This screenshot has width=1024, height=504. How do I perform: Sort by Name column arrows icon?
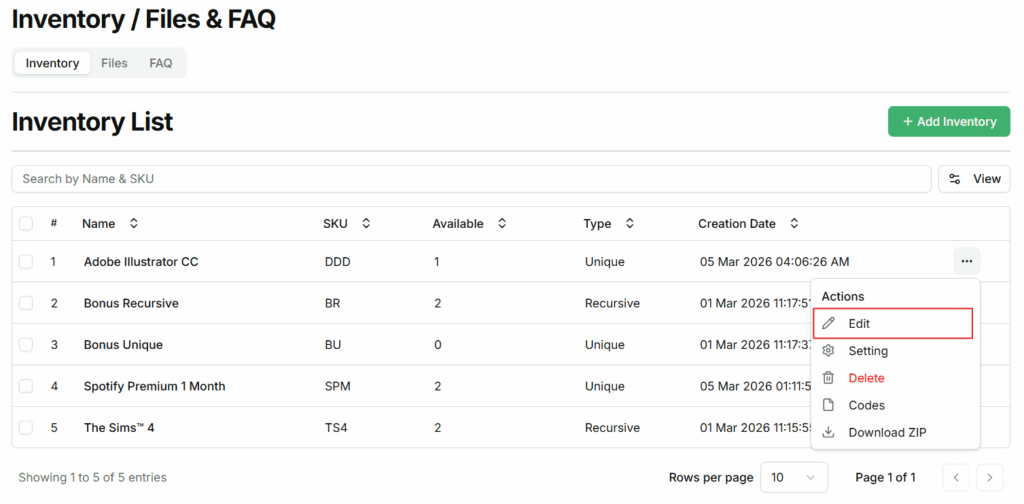click(134, 224)
